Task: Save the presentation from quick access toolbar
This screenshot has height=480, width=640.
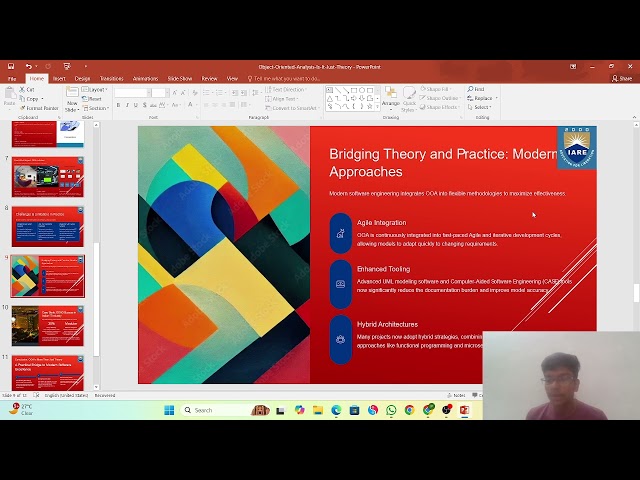Action: (11, 66)
